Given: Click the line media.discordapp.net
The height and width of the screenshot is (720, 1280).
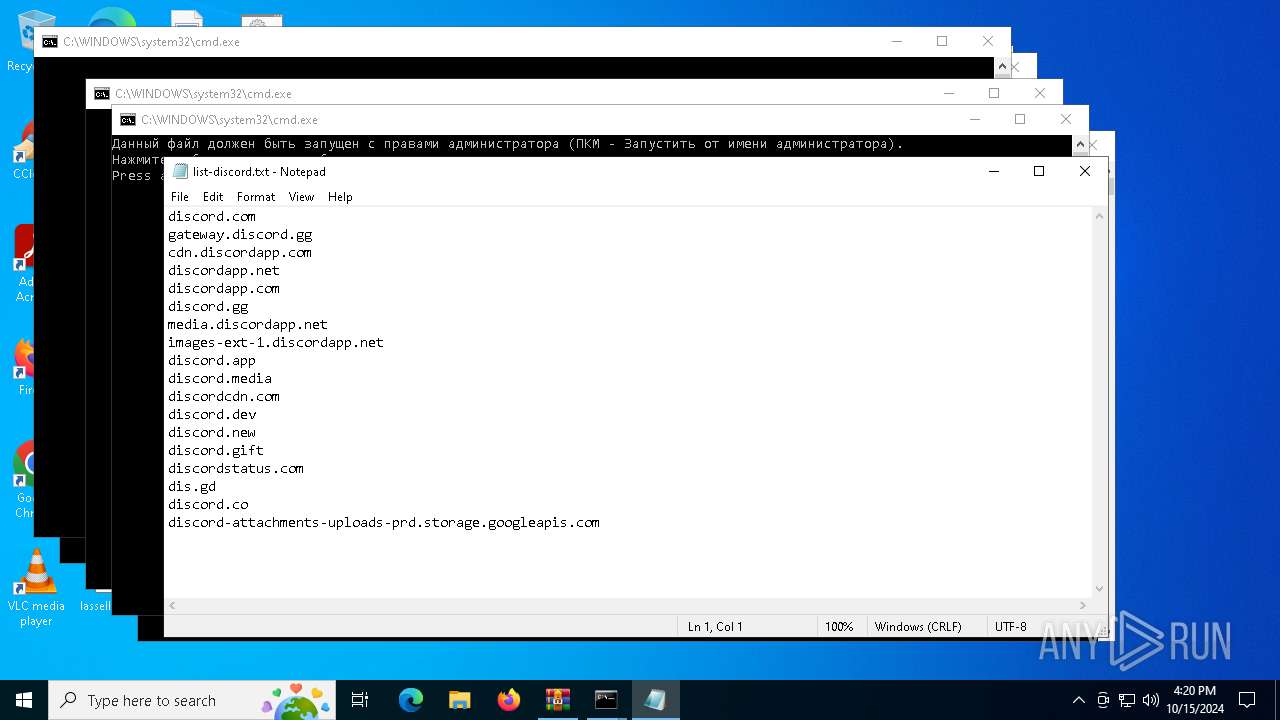Looking at the screenshot, I should (248, 324).
